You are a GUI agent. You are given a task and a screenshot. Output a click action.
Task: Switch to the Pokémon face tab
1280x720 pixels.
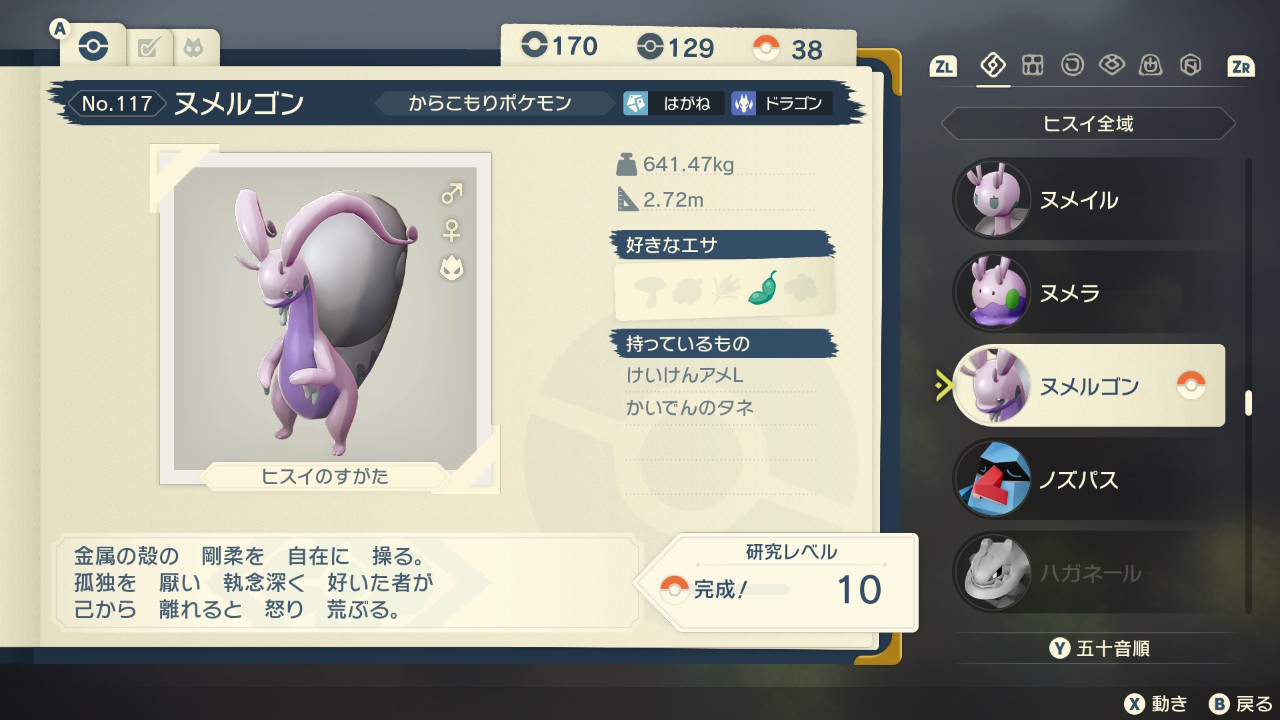tap(193, 47)
